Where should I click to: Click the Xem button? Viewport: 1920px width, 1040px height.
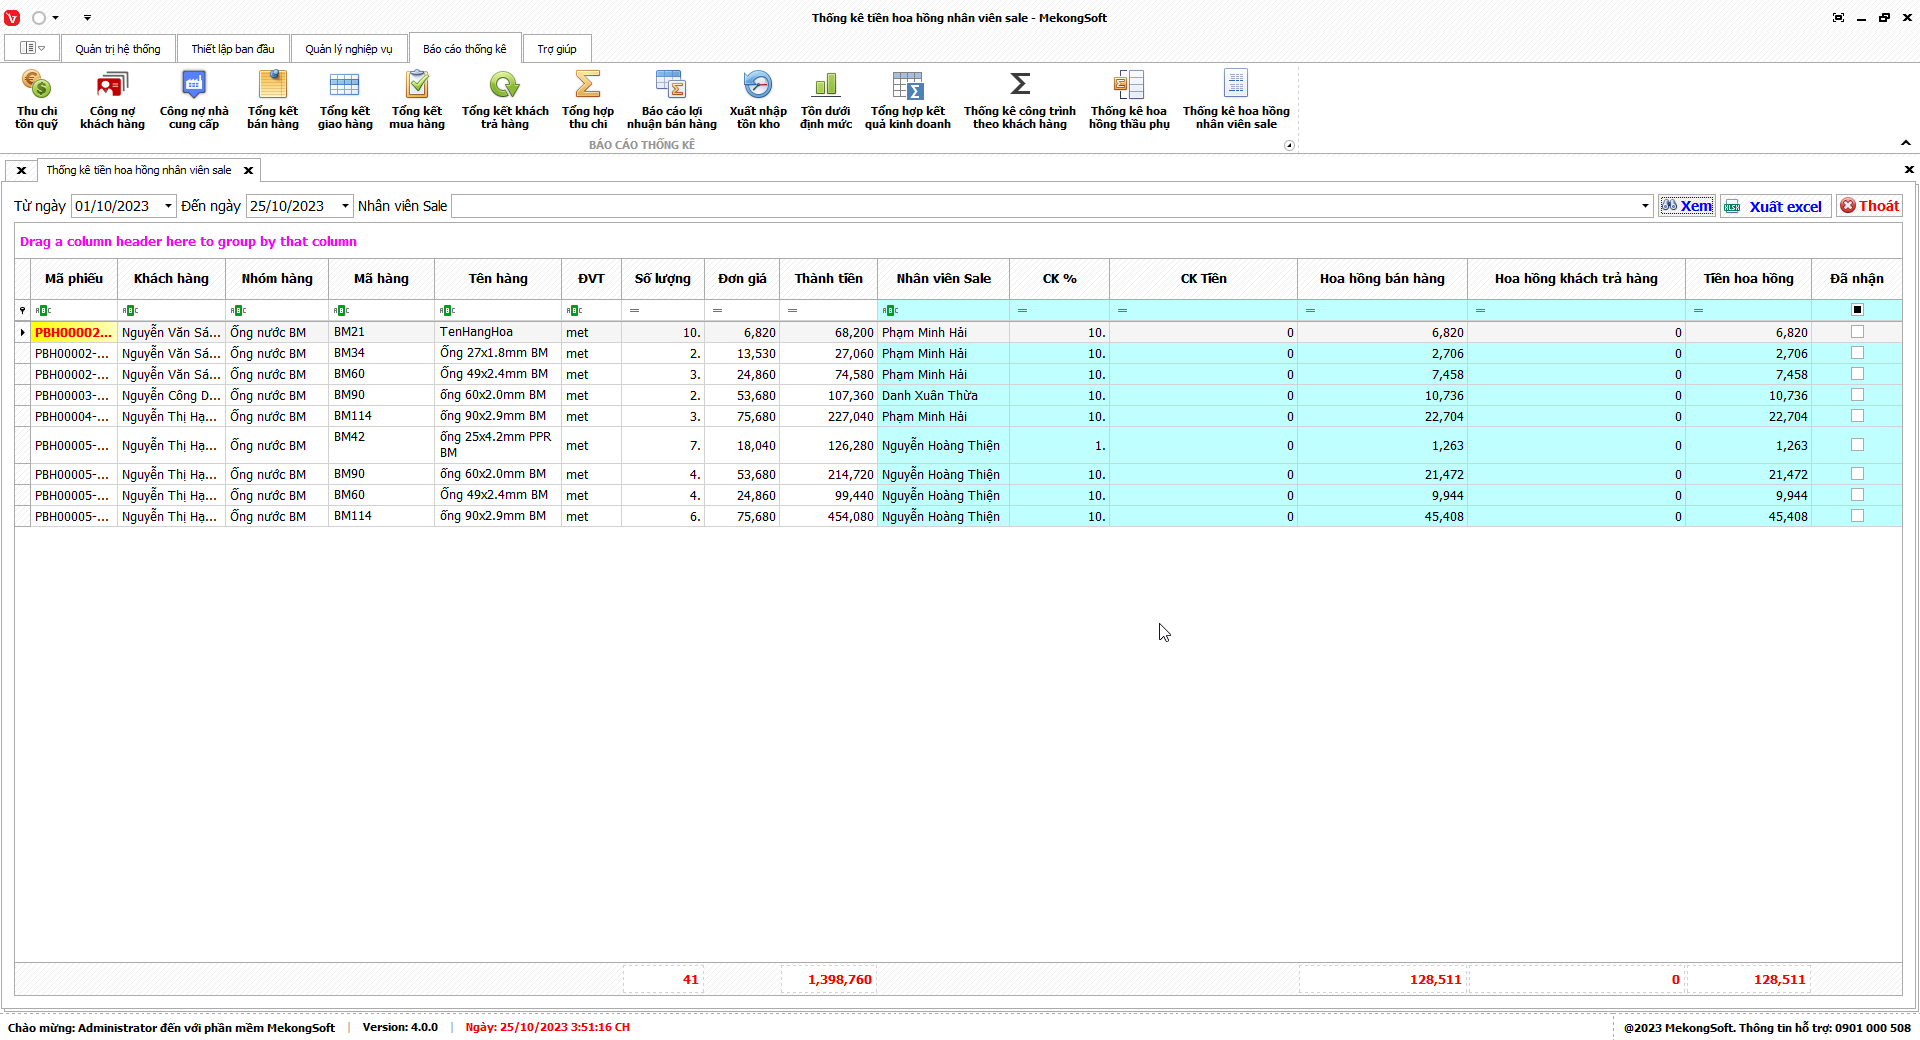pyautogui.click(x=1687, y=206)
